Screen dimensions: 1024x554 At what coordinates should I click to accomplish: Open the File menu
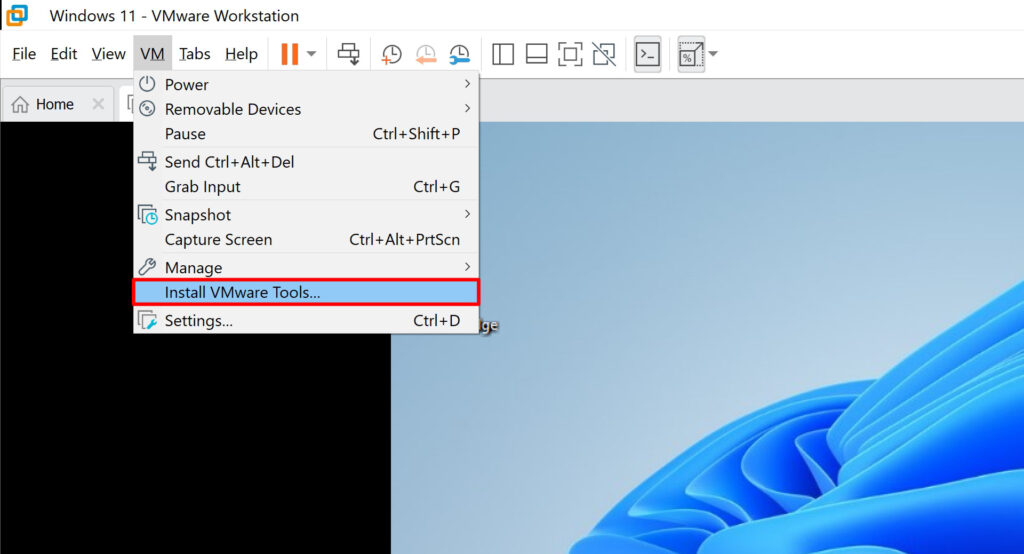point(24,54)
